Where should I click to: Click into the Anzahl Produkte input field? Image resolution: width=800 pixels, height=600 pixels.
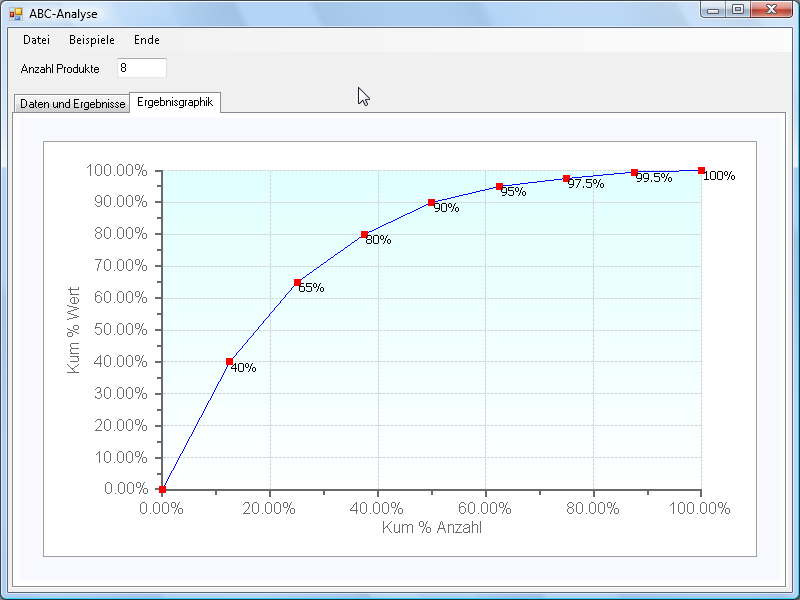click(x=140, y=68)
